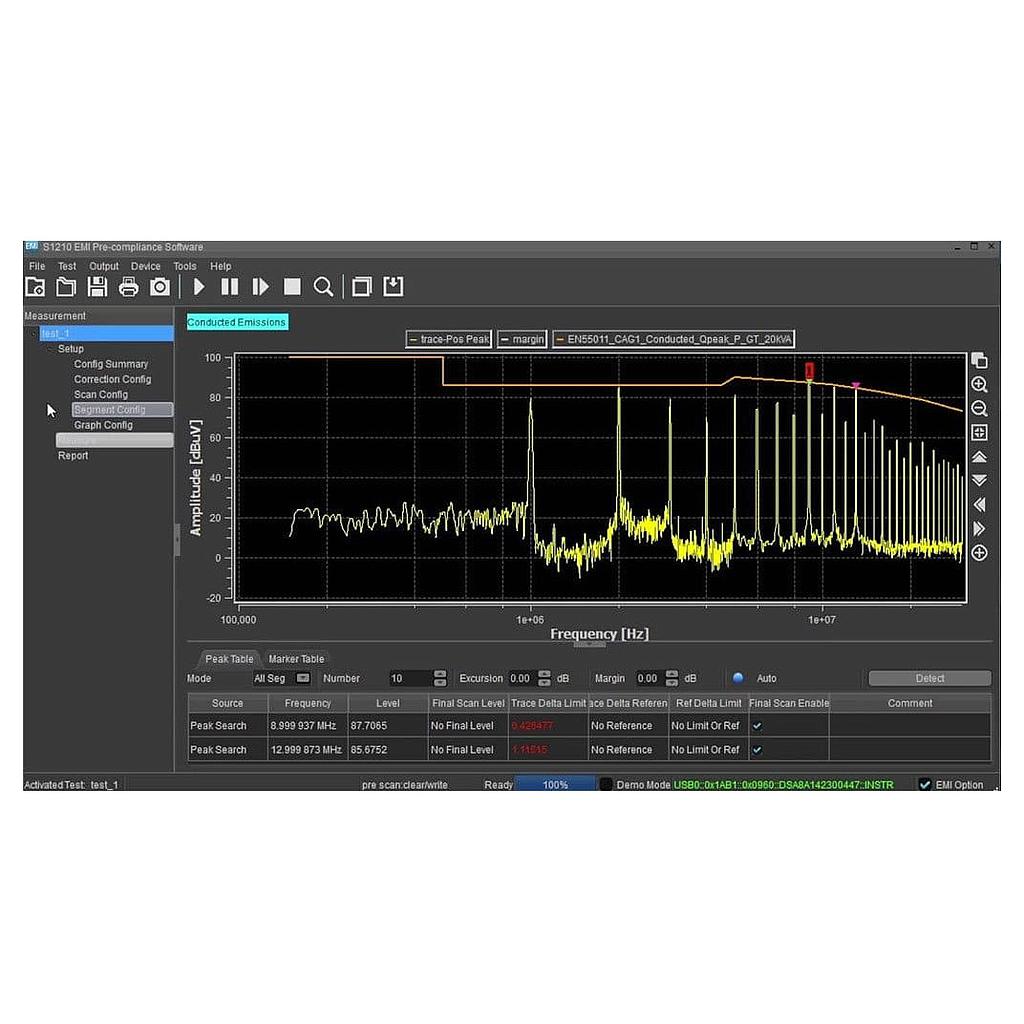The image size is (1024, 1024).
Task: Switch to the Marker Table tab
Action: click(296, 658)
